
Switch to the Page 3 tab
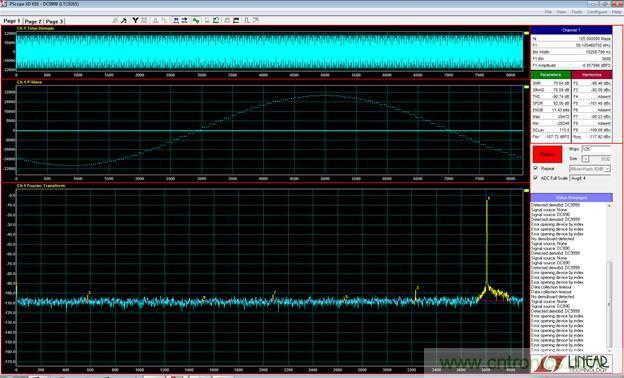pyautogui.click(x=54, y=21)
